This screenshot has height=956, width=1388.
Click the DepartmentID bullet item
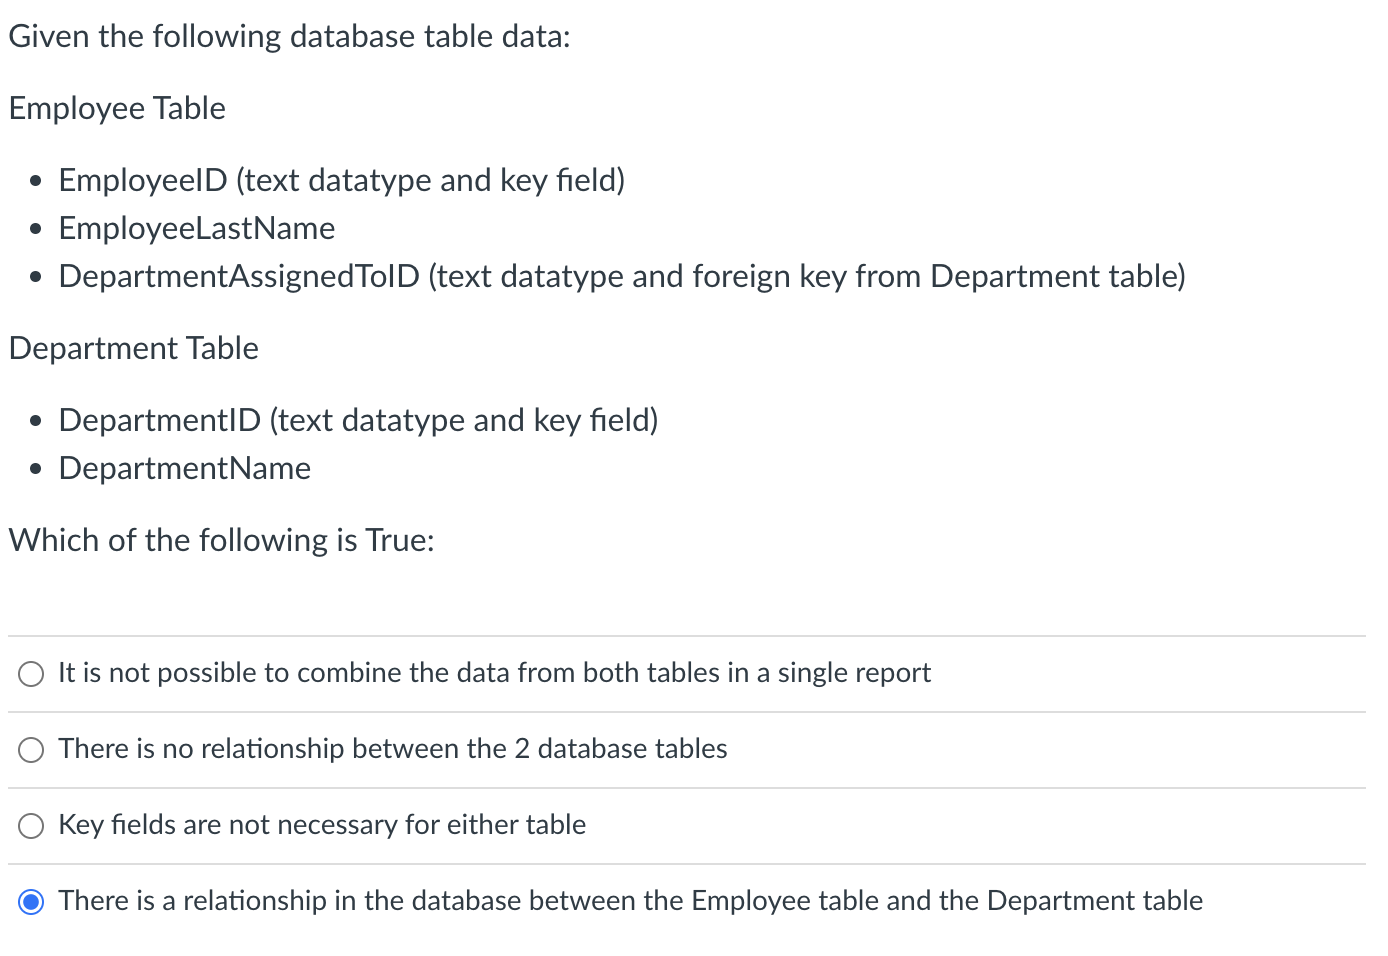coord(357,421)
